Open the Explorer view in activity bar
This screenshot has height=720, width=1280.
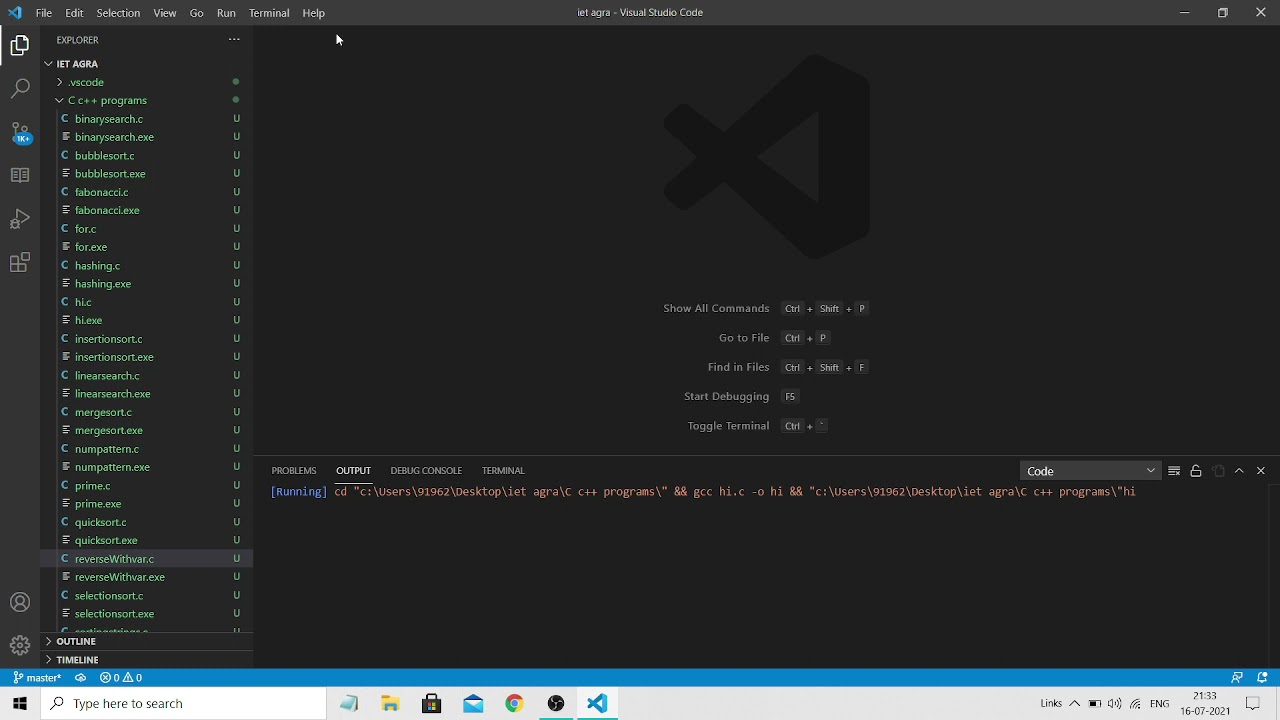[20, 45]
